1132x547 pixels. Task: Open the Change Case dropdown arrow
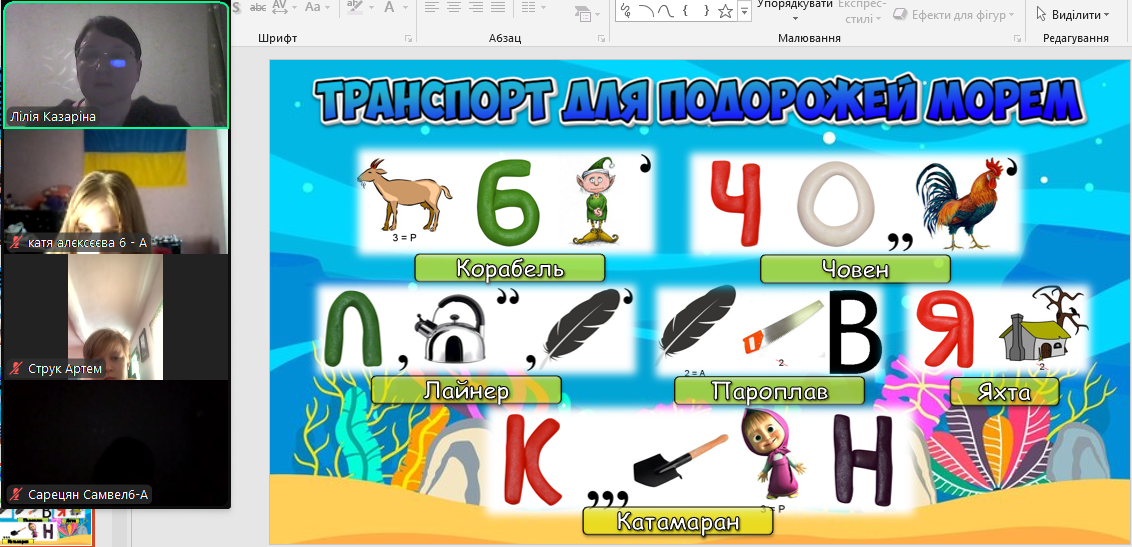pyautogui.click(x=327, y=7)
